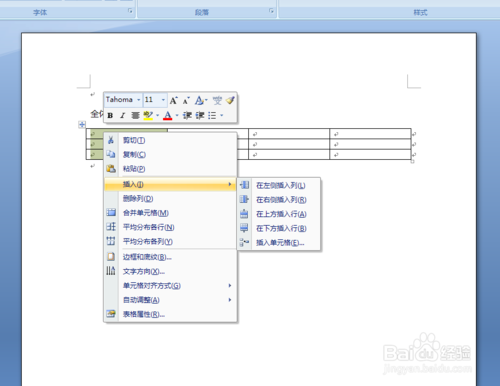Click the table move handle
This screenshot has width=500, height=386.
(82, 124)
